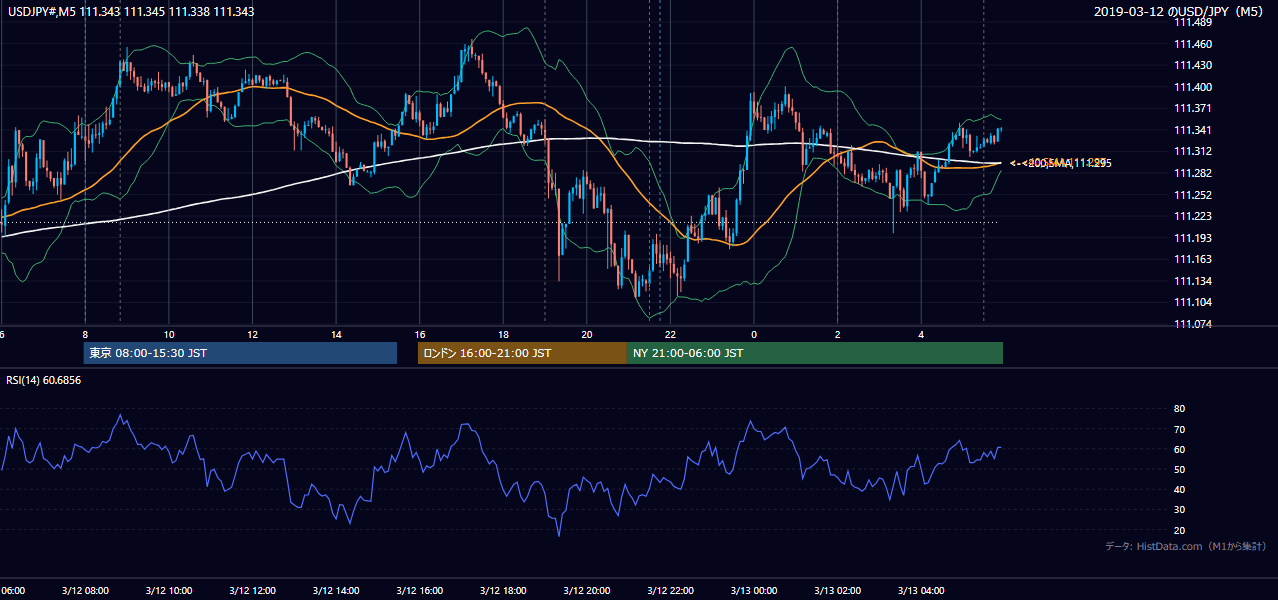Click the 3/12 10:00 time axis label
This screenshot has height=600, width=1278.
coord(168,591)
